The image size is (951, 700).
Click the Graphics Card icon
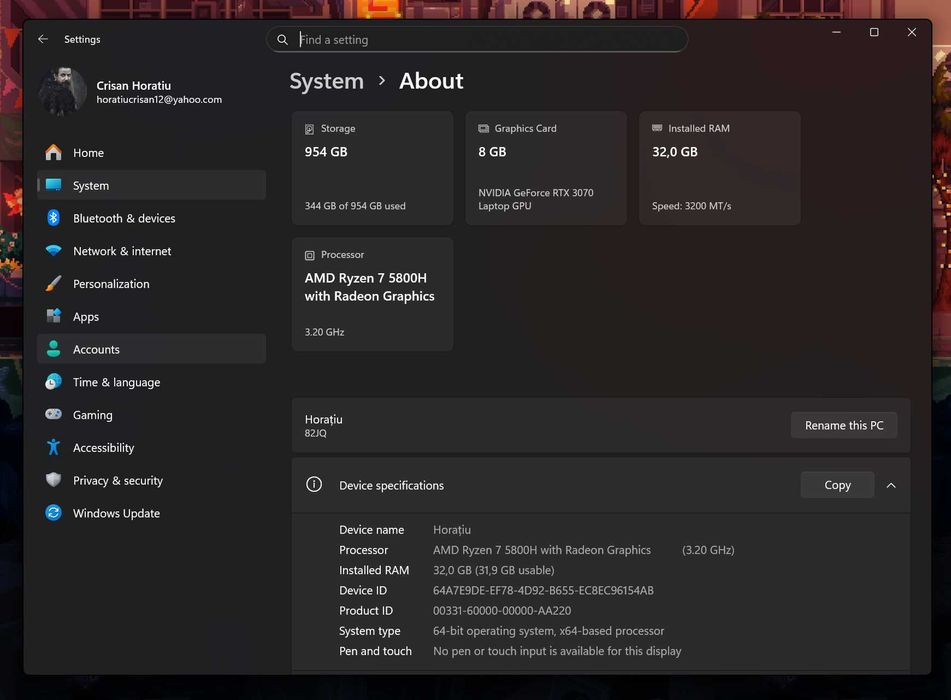[483, 129]
